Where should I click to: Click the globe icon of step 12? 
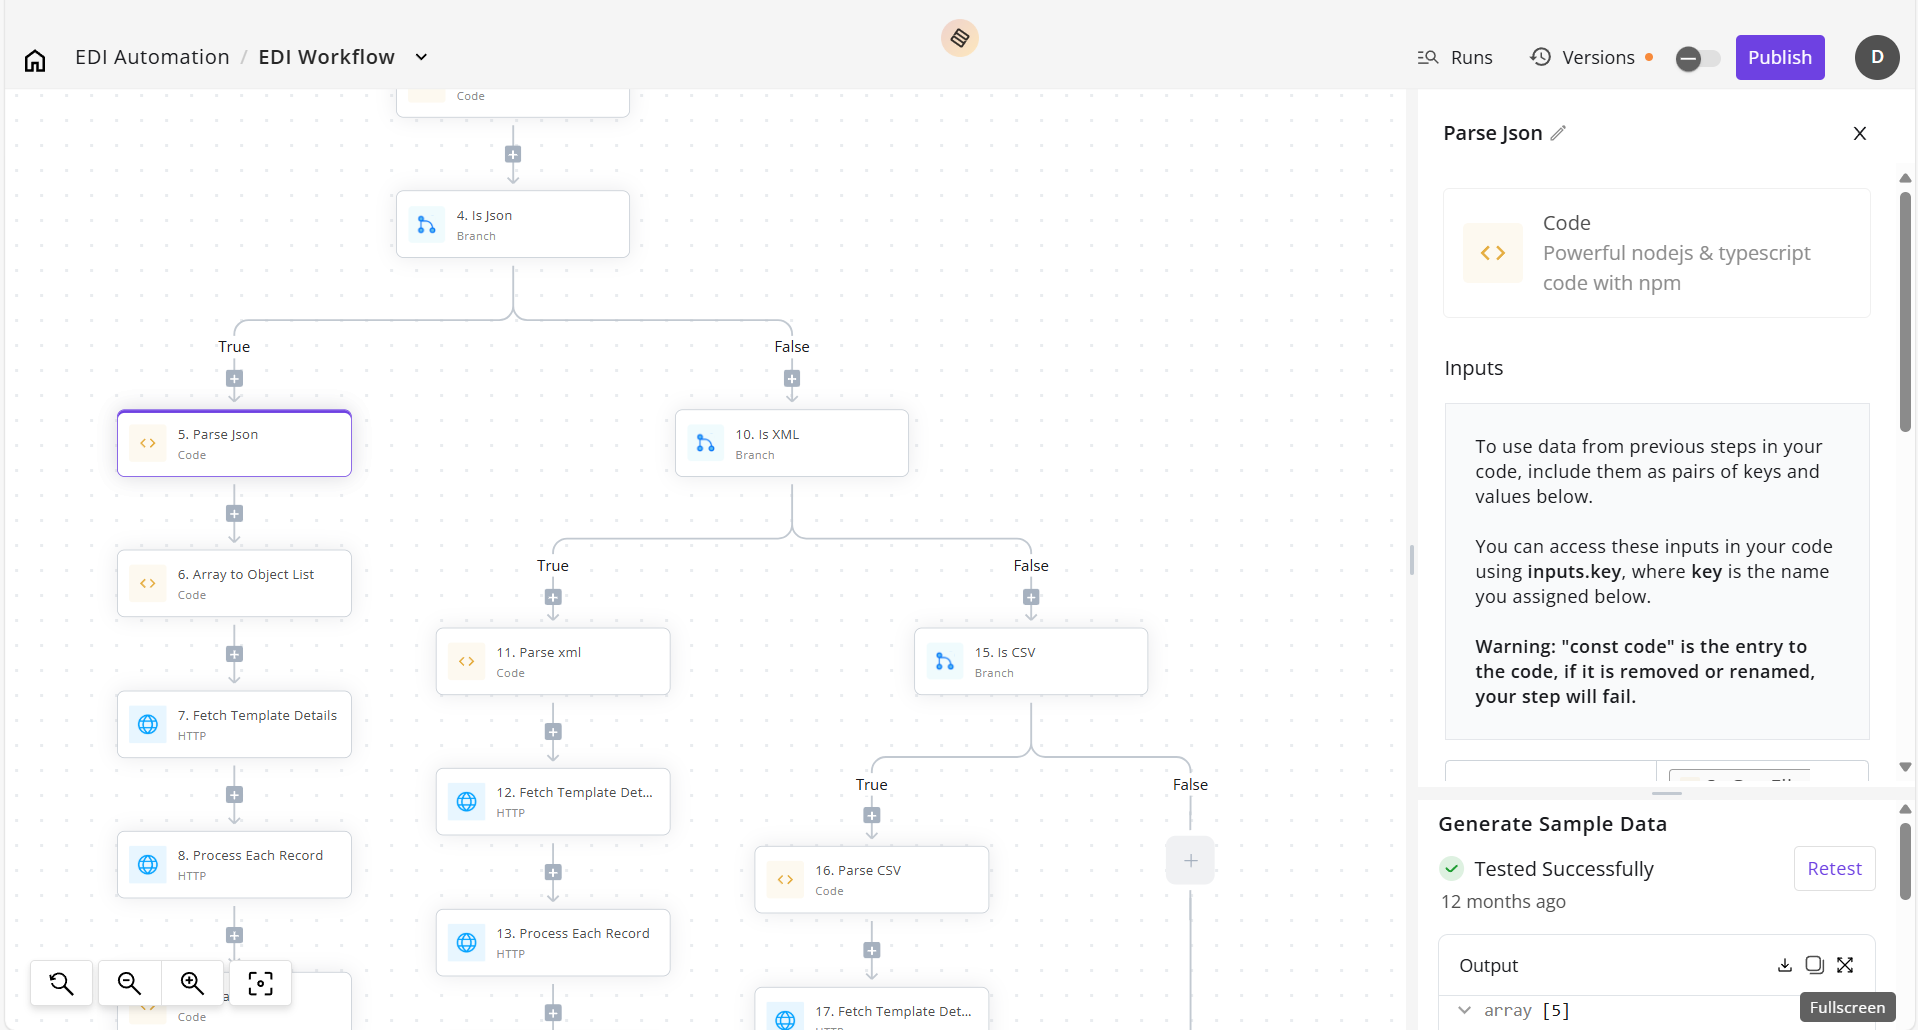(467, 801)
